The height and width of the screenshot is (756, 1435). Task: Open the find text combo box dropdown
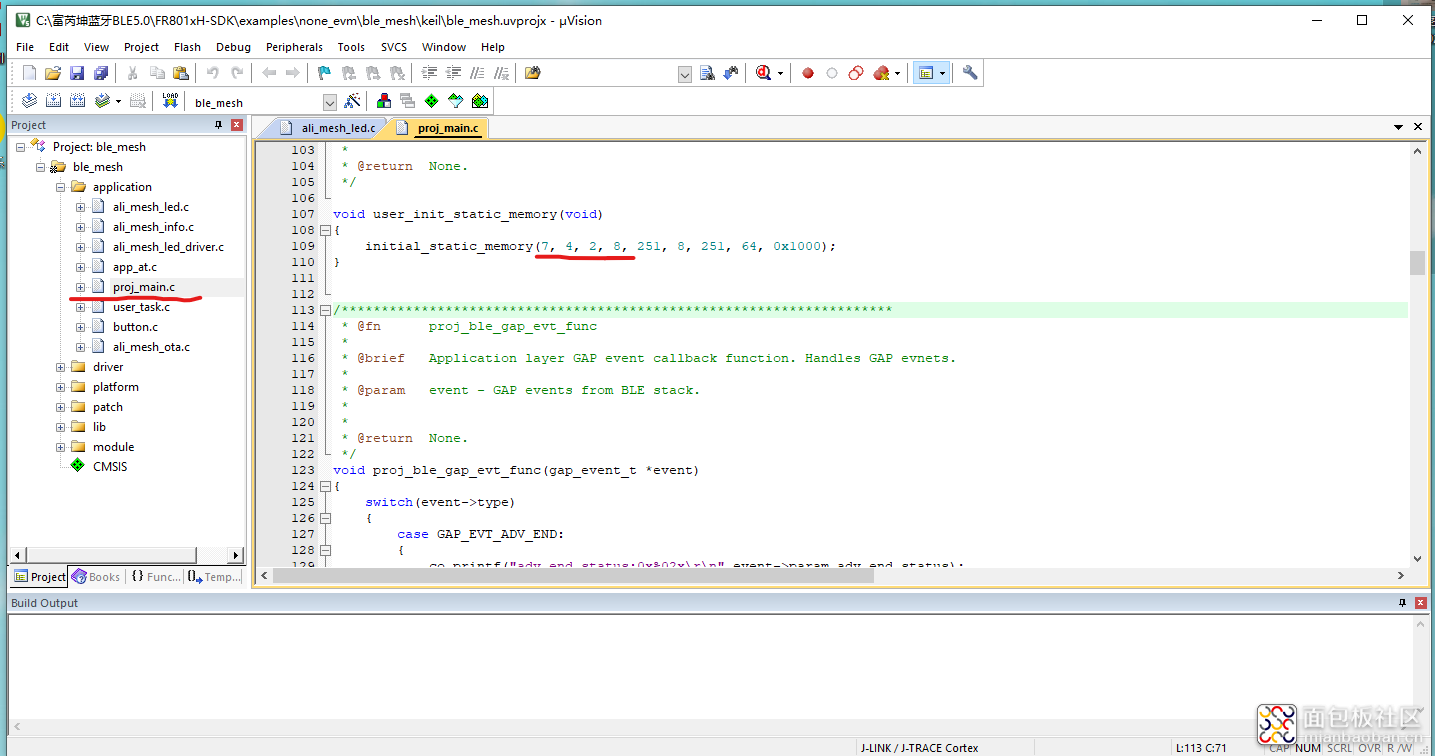pos(685,74)
